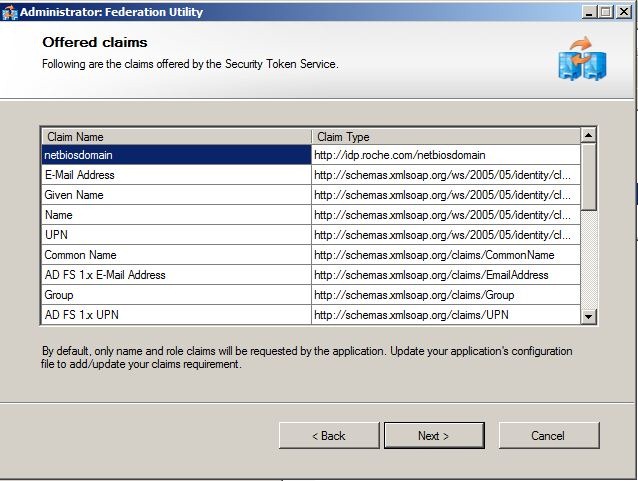Sort by the Claim Type column header
Viewport: 638px width, 481px height.
pos(445,136)
